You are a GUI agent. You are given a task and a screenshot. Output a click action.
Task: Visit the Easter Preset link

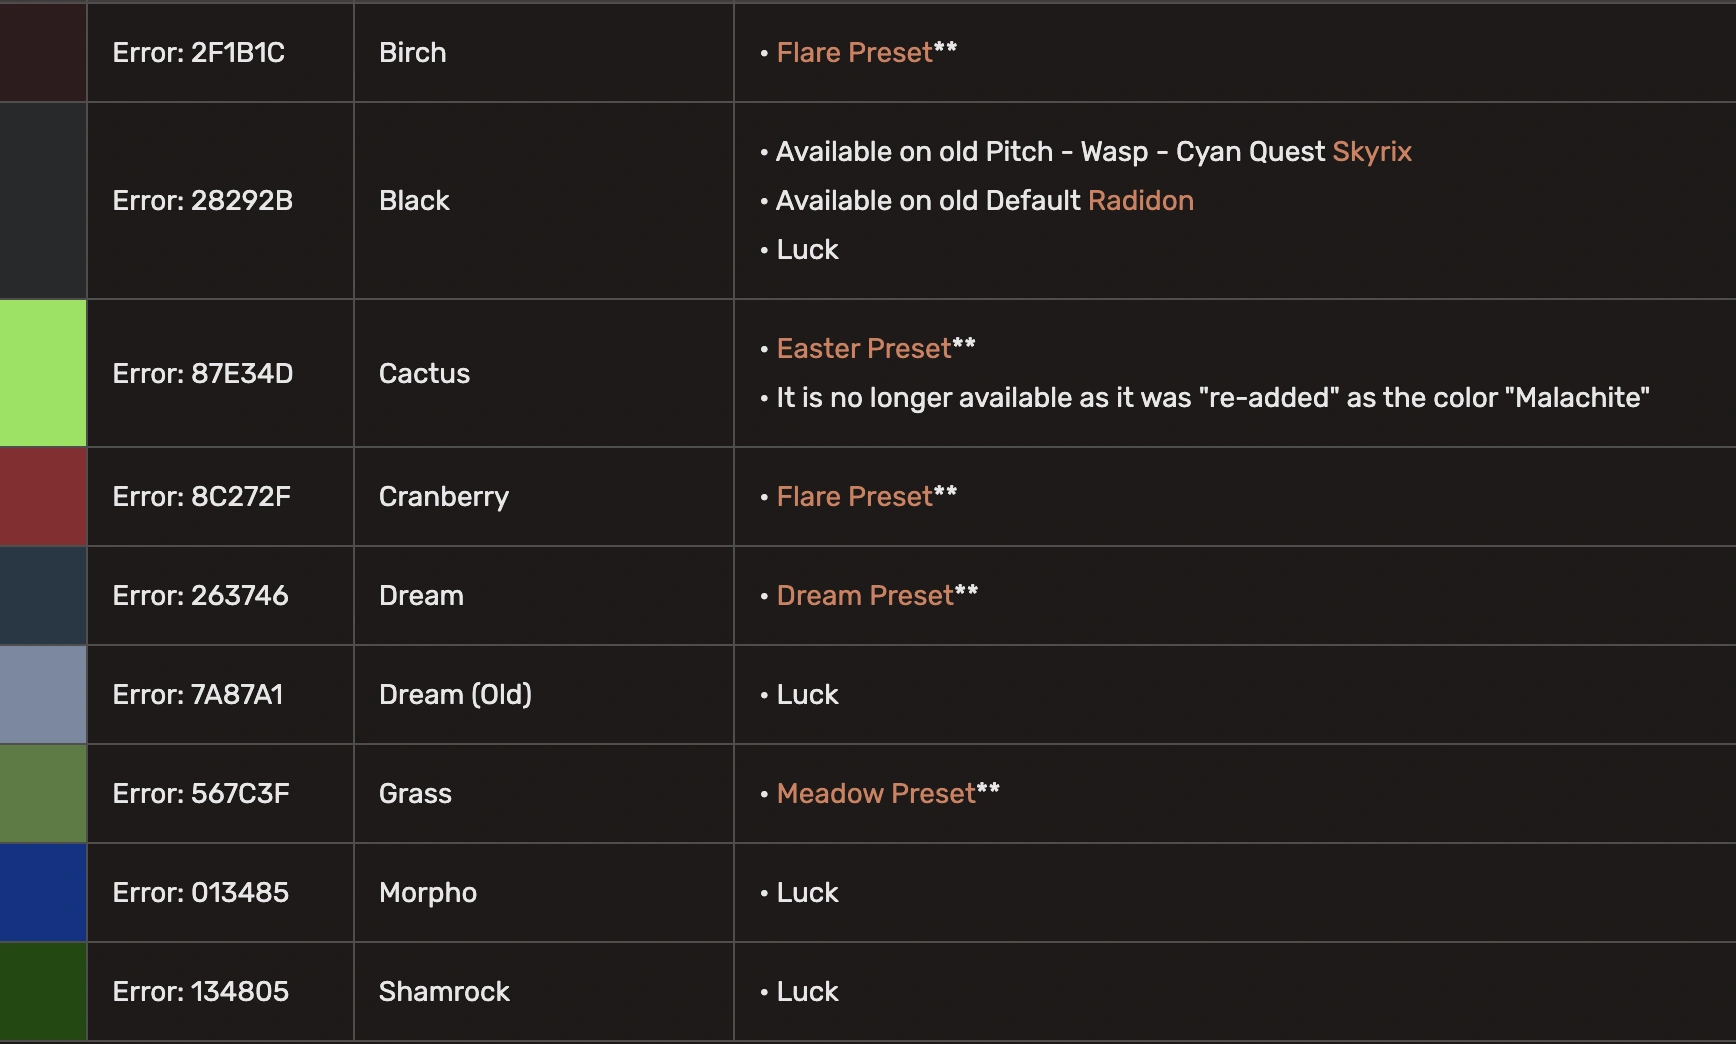(x=863, y=349)
